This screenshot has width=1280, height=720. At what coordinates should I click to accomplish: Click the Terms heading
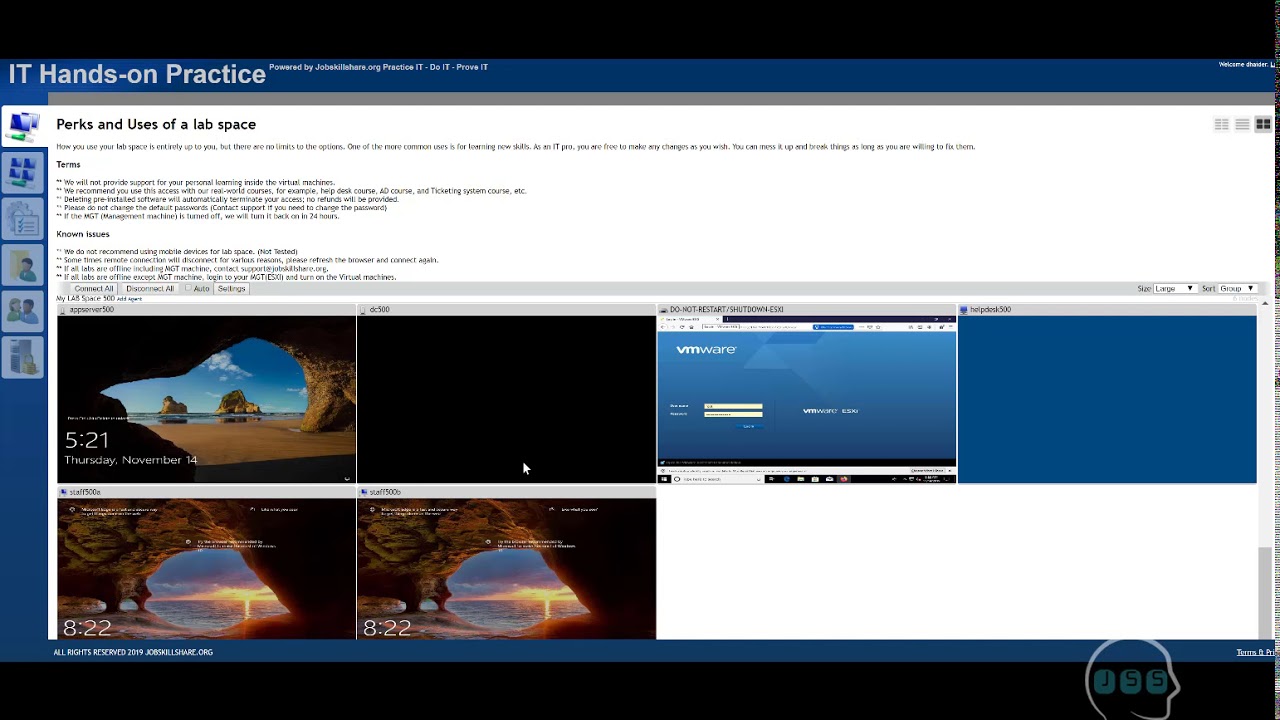pos(68,164)
